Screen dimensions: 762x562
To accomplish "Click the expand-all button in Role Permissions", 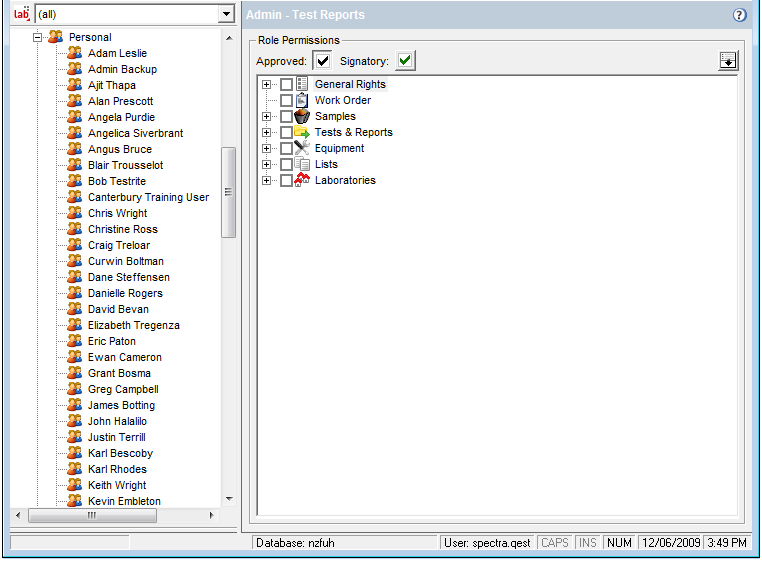I will pos(727,61).
